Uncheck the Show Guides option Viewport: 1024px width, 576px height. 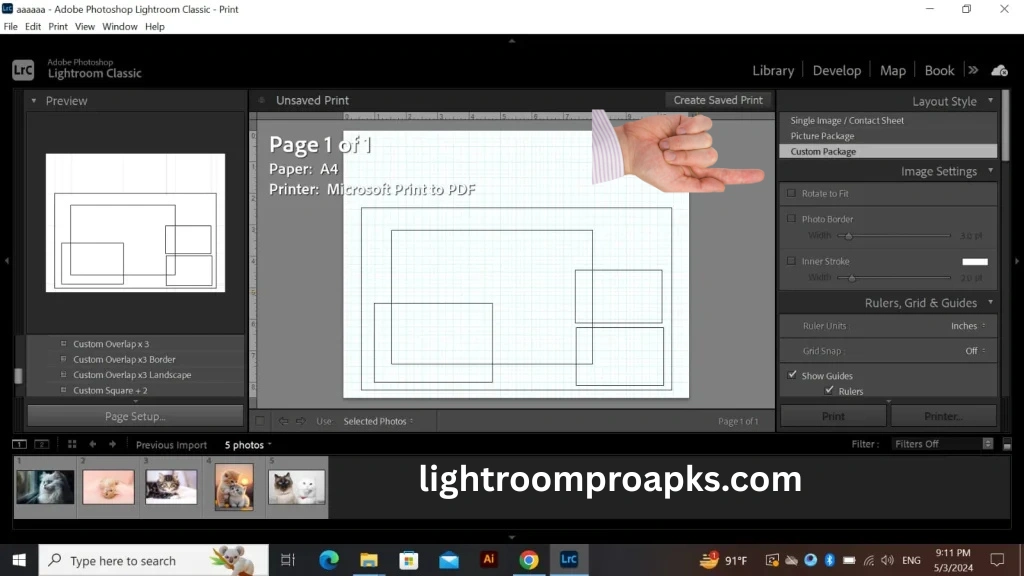point(793,375)
